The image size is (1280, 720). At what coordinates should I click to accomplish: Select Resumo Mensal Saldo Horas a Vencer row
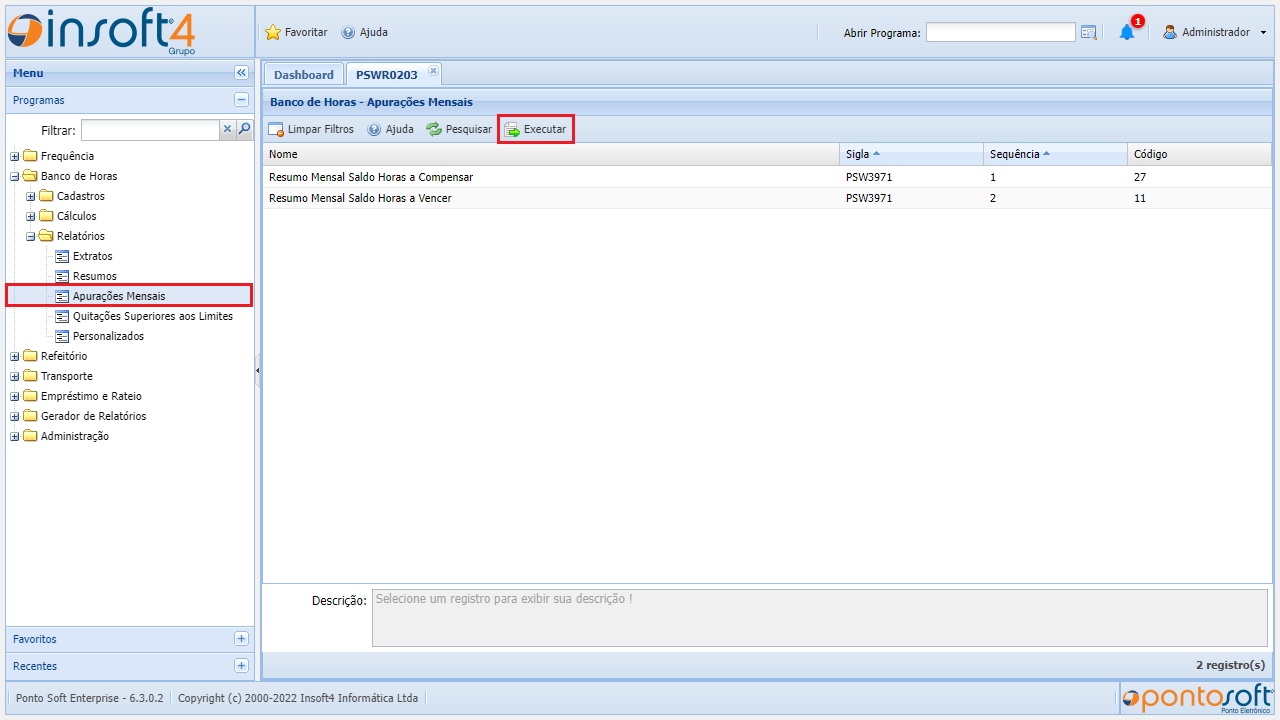tap(360, 198)
